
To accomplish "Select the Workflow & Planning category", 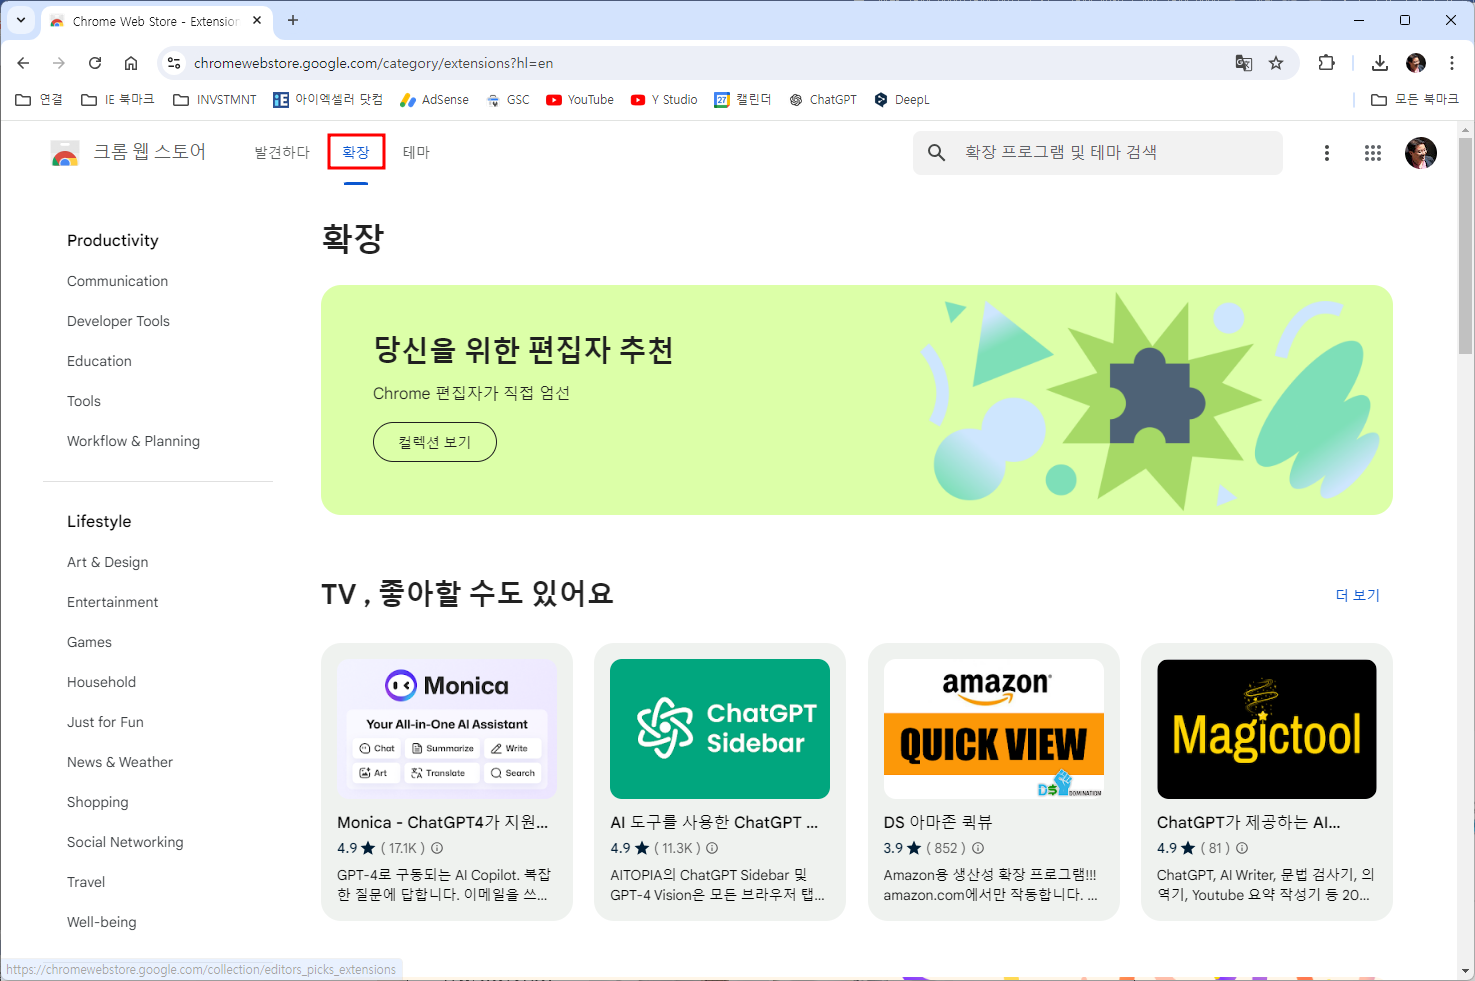I will (133, 441).
